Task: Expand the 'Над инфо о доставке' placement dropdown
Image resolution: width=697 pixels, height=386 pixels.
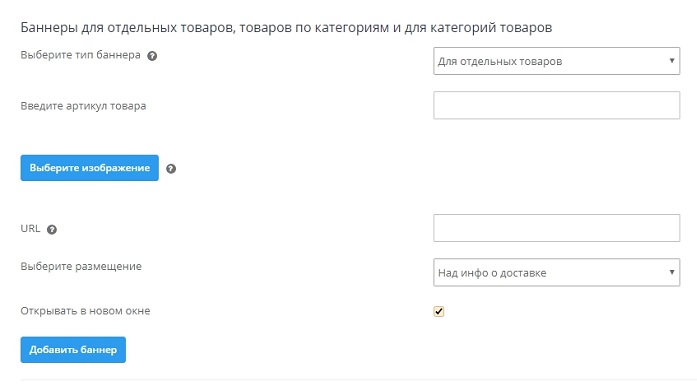Action: 557,272
